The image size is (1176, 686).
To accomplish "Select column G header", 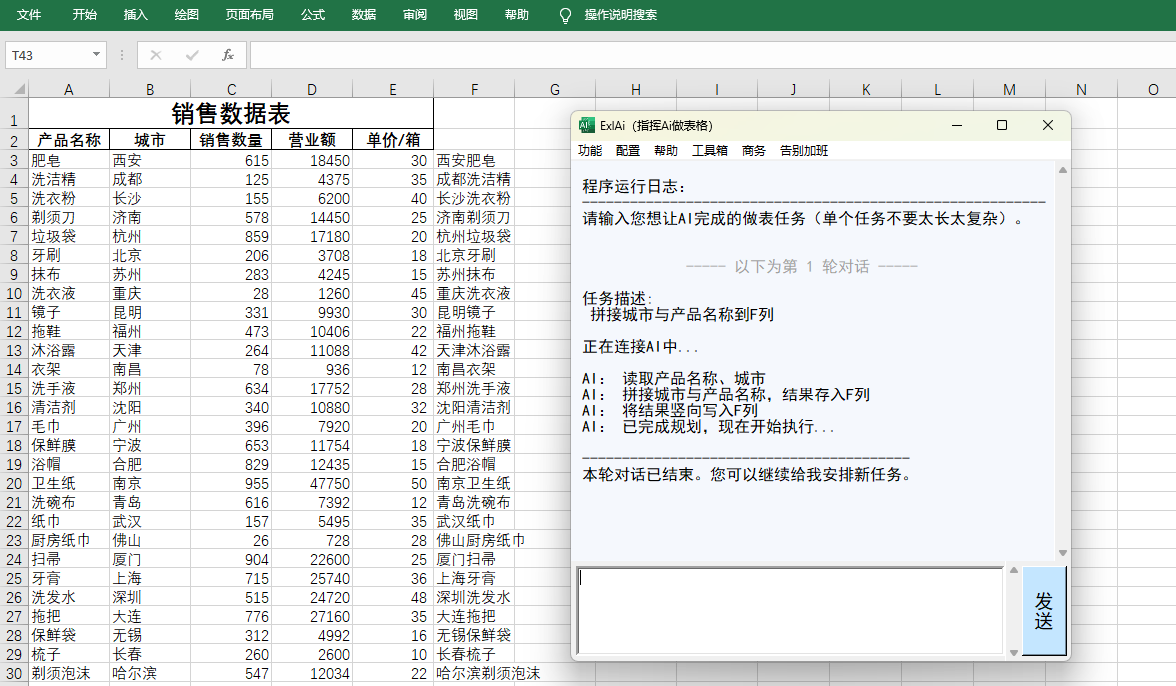I will coord(555,89).
